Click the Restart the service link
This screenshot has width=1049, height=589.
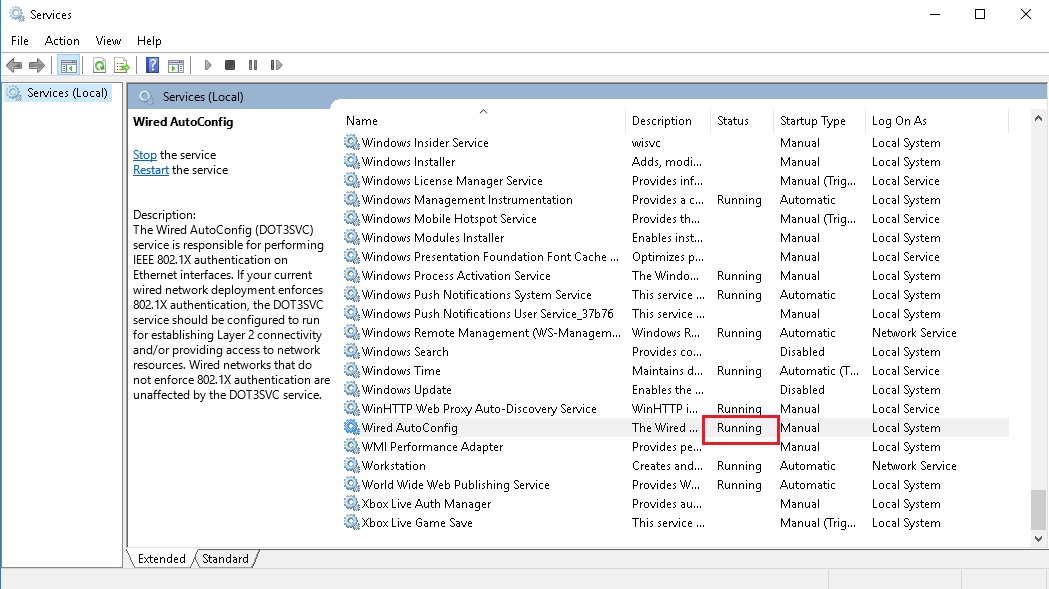click(151, 170)
